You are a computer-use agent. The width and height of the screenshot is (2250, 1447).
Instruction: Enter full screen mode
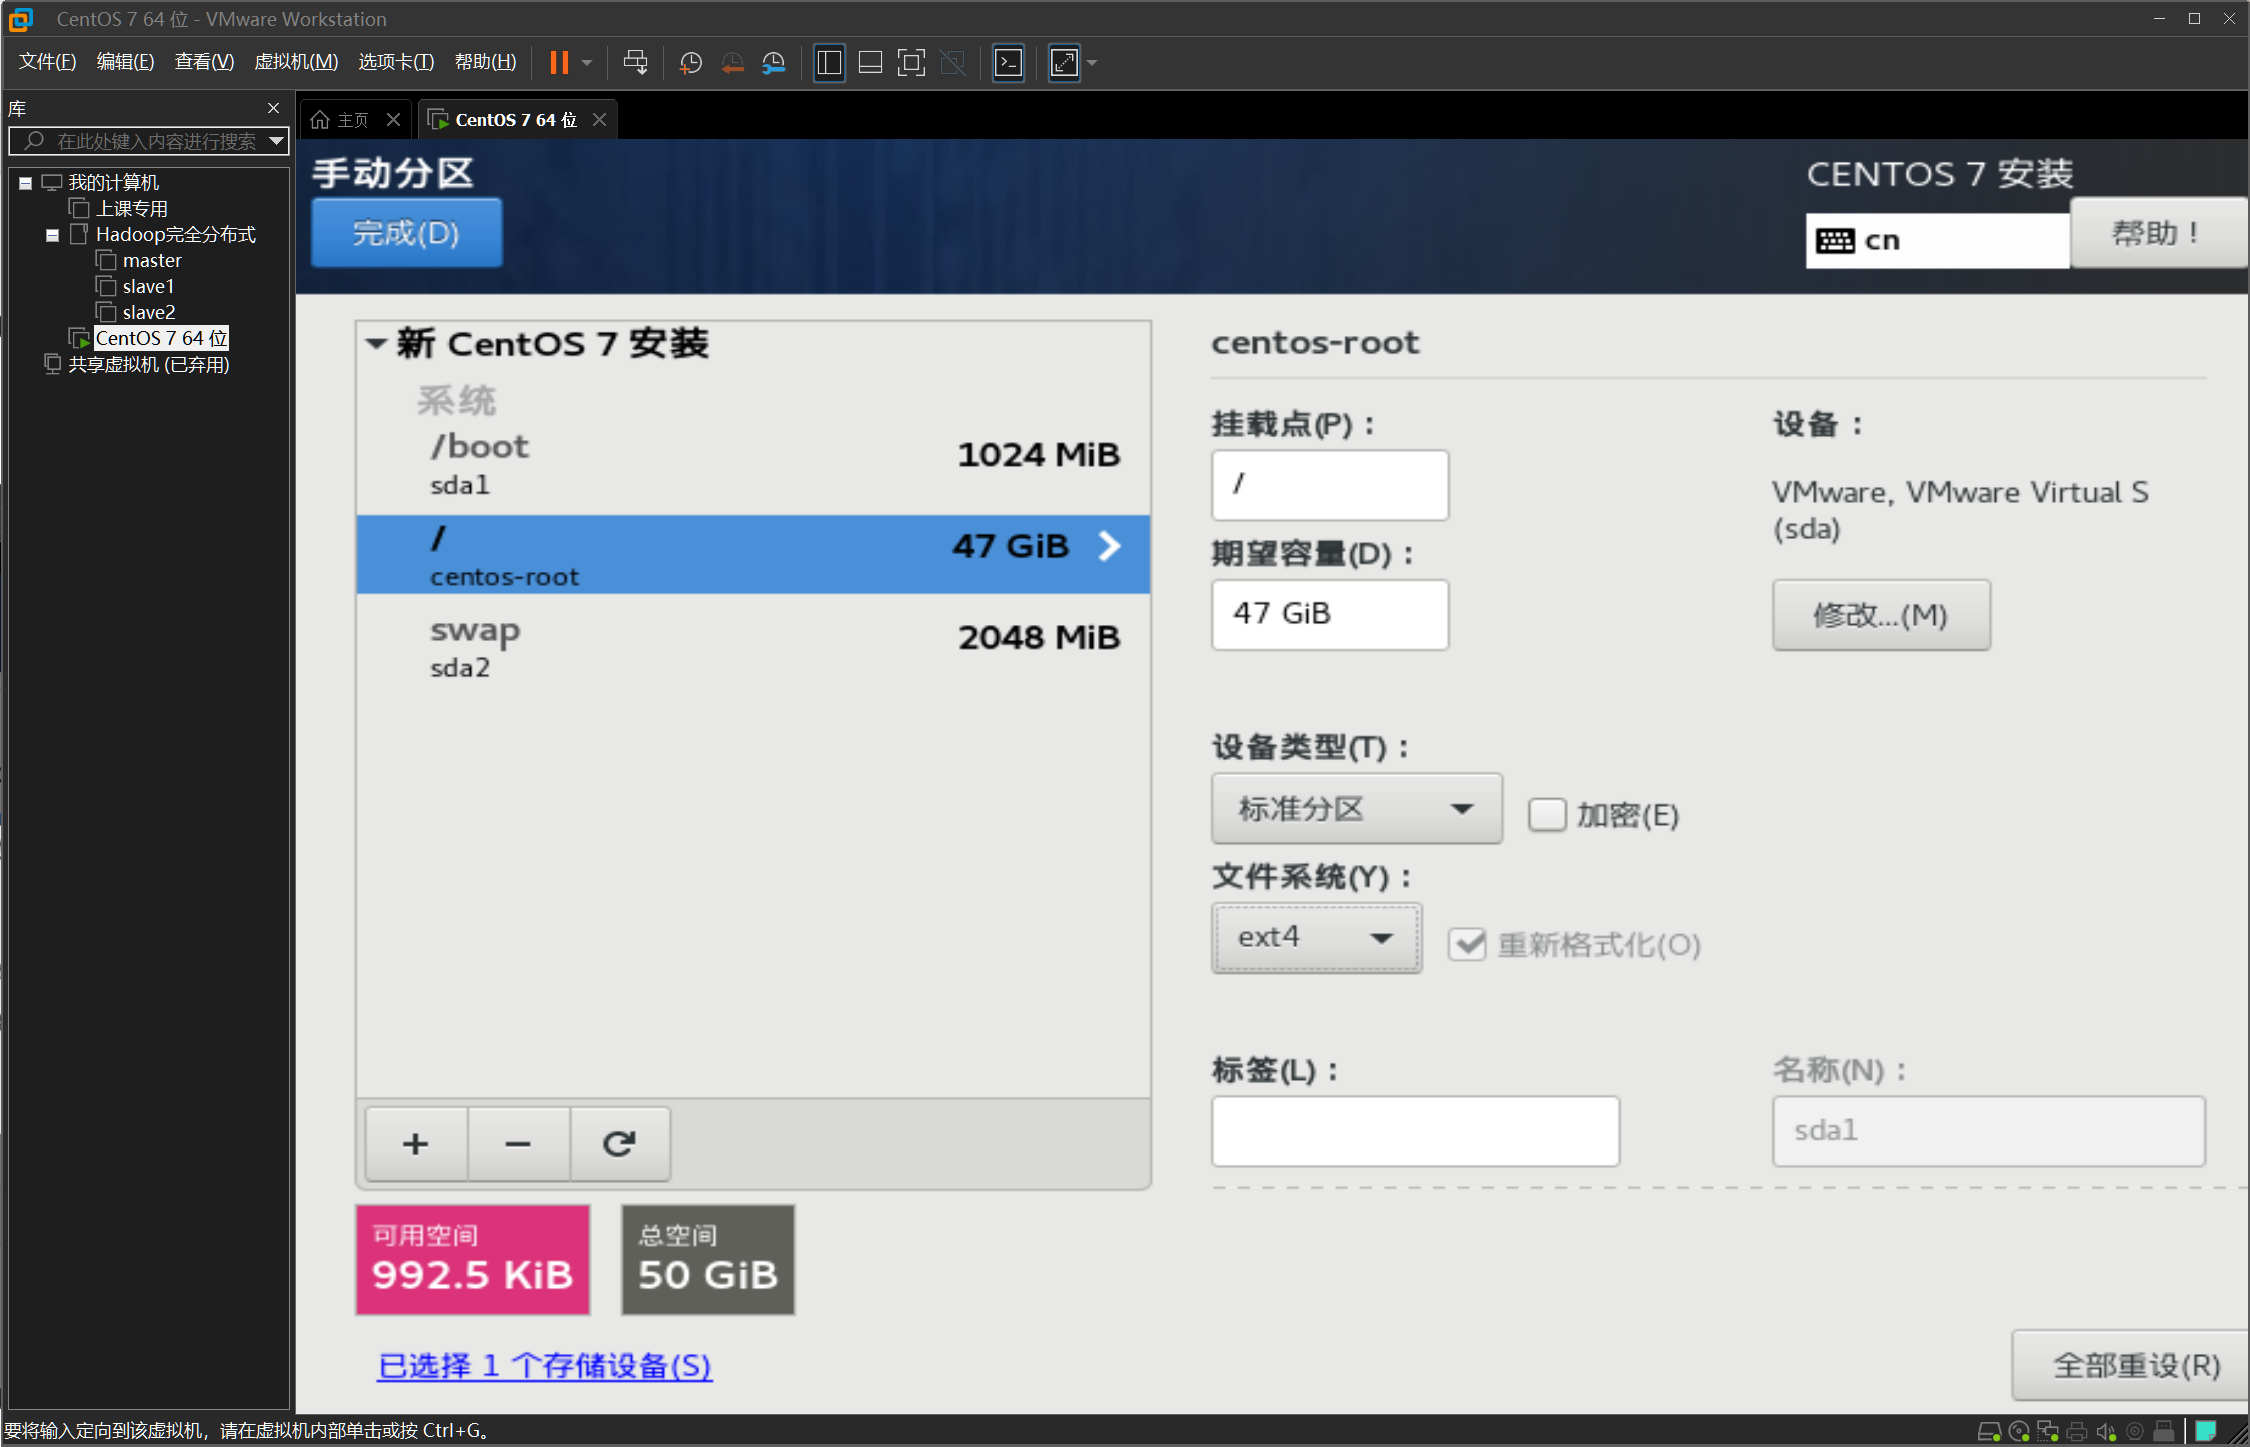(911, 63)
